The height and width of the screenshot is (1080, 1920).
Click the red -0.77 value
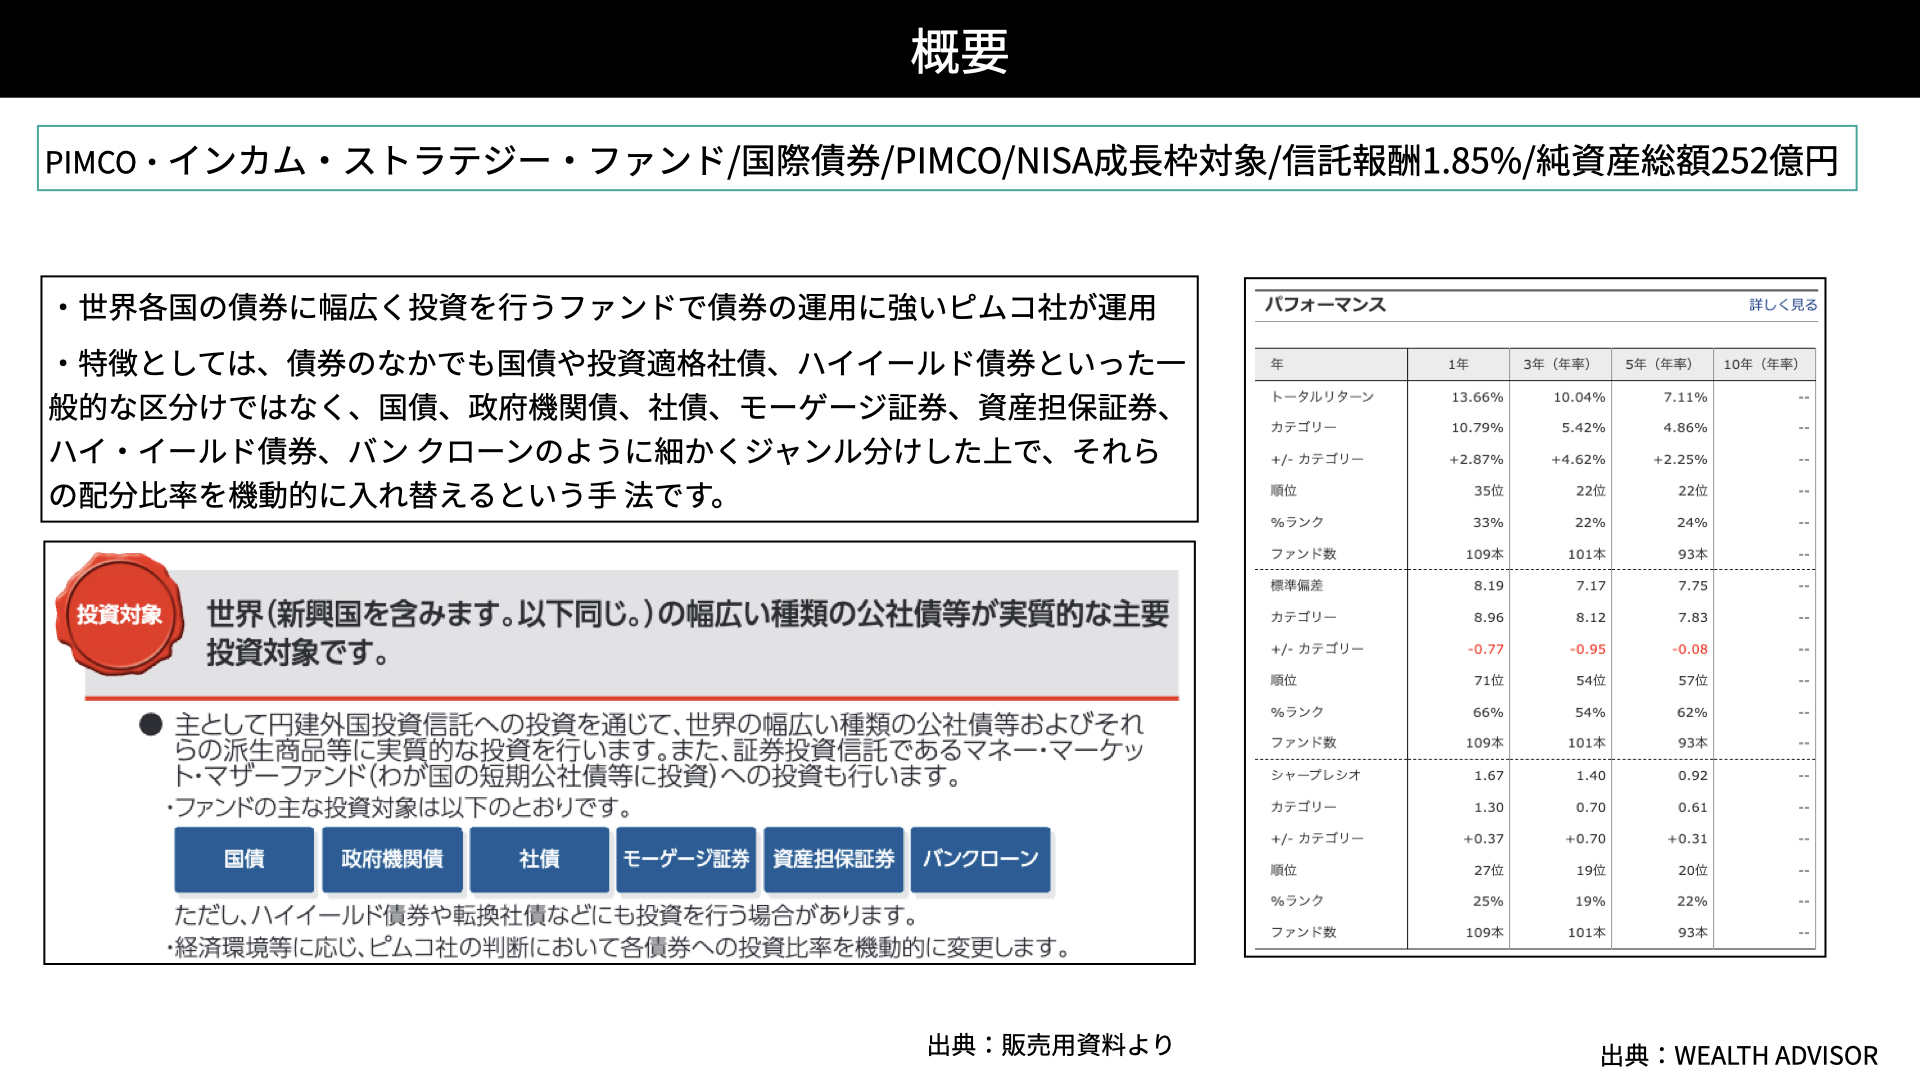1486,649
